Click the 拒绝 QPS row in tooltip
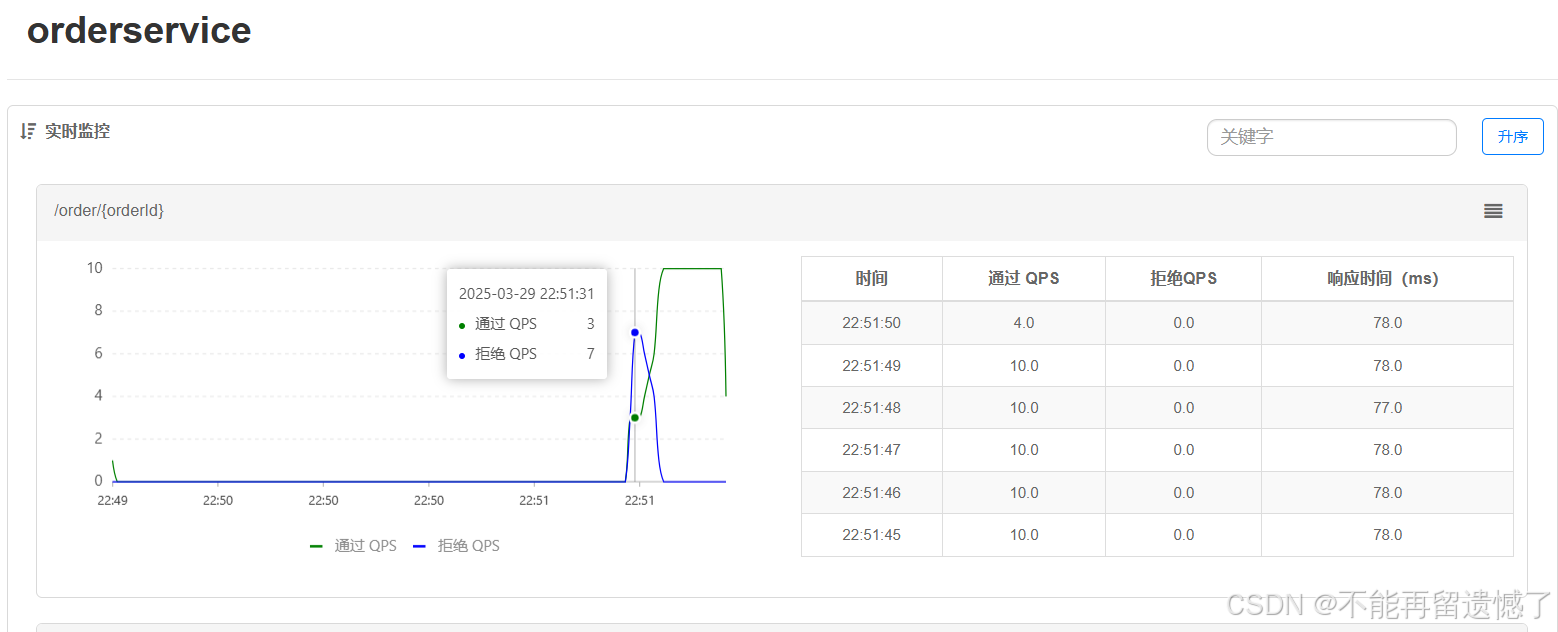The height and width of the screenshot is (632, 1558). click(x=526, y=354)
